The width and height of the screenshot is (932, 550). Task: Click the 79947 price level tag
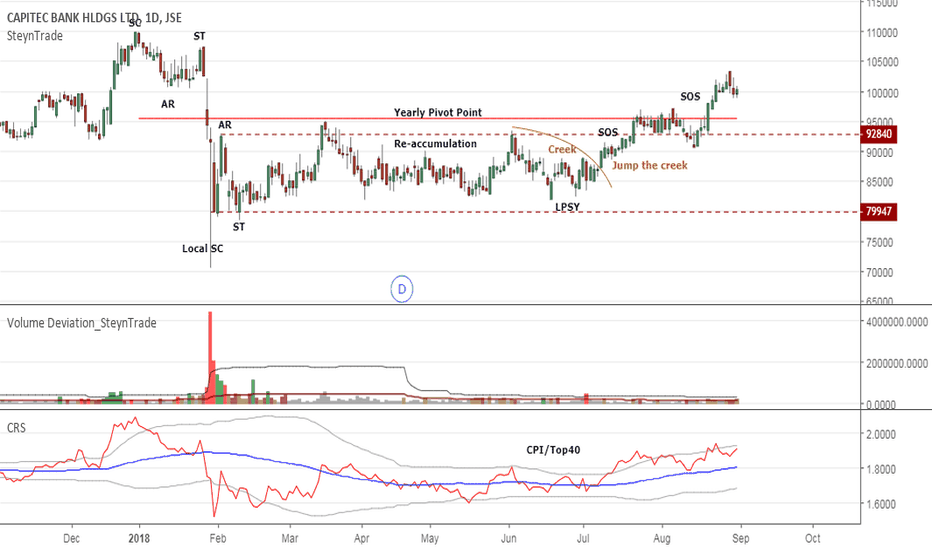click(x=879, y=211)
